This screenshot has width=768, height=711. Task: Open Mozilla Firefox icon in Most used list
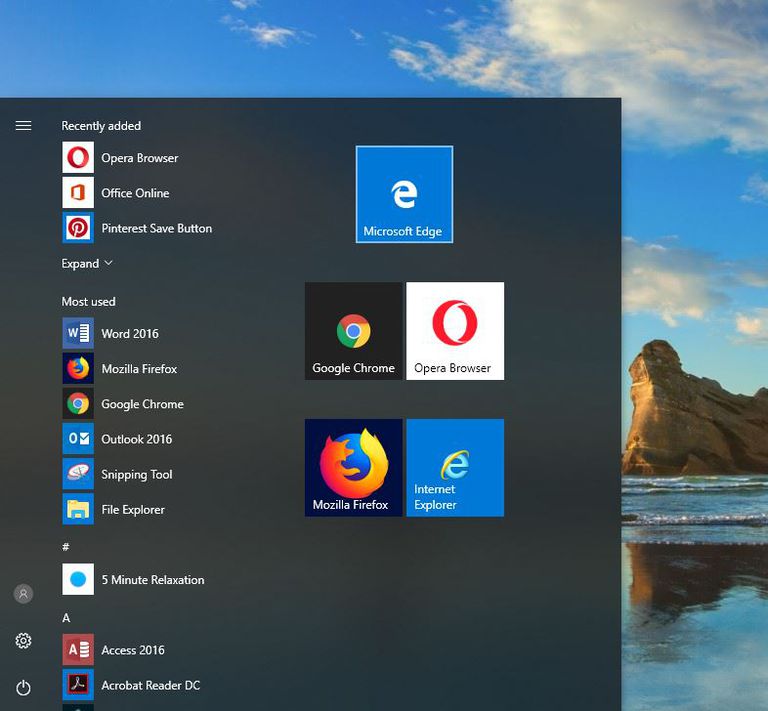click(78, 369)
